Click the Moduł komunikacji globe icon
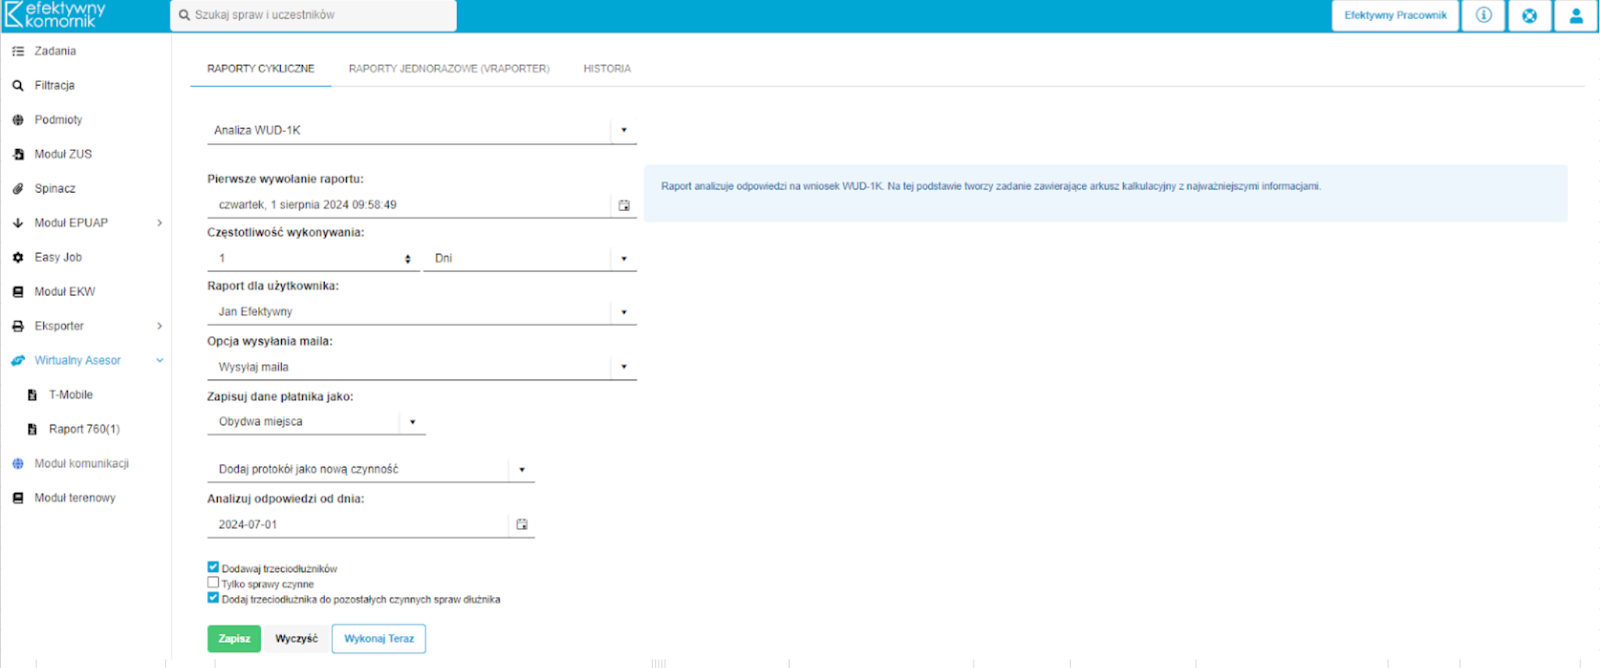Viewport: 1600px width, 668px height. click(18, 464)
